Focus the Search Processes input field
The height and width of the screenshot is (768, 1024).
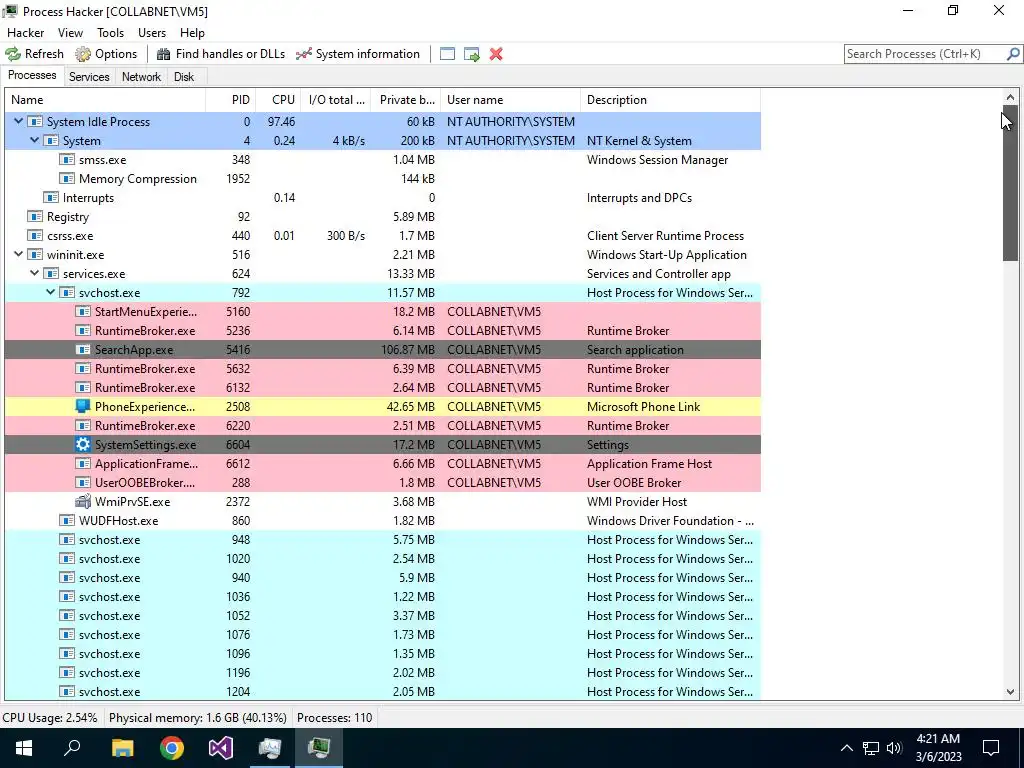pyautogui.click(x=926, y=54)
